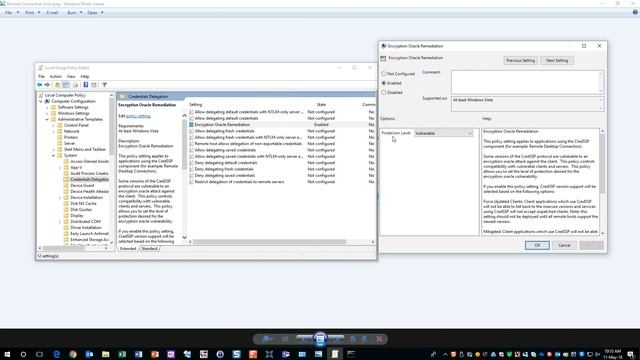Select the Device Guard folder in tree

(82, 186)
